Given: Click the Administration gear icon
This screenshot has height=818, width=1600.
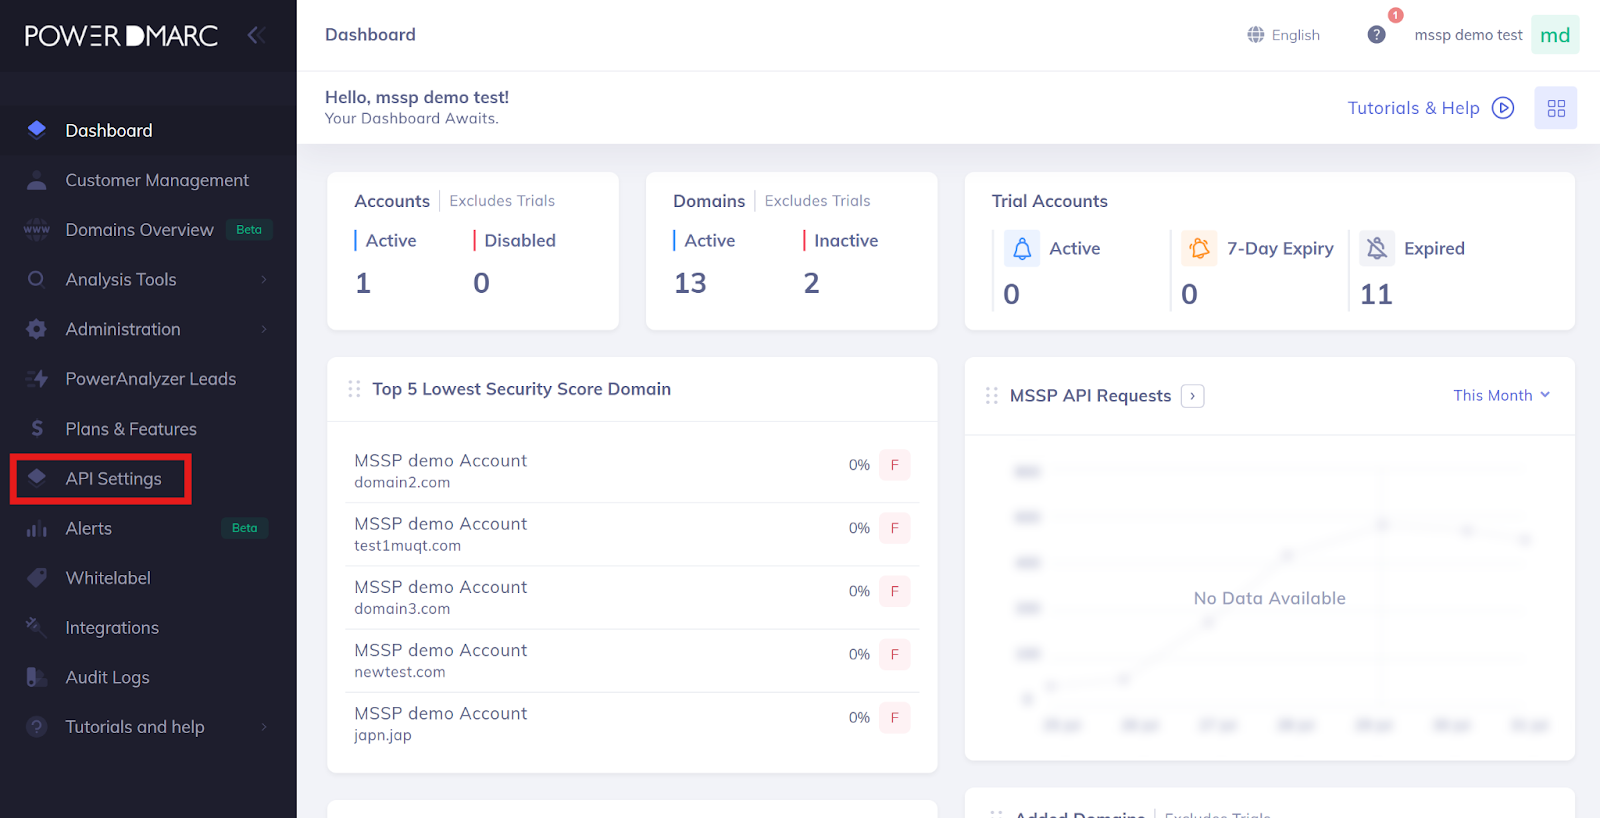Looking at the screenshot, I should click(x=37, y=329).
